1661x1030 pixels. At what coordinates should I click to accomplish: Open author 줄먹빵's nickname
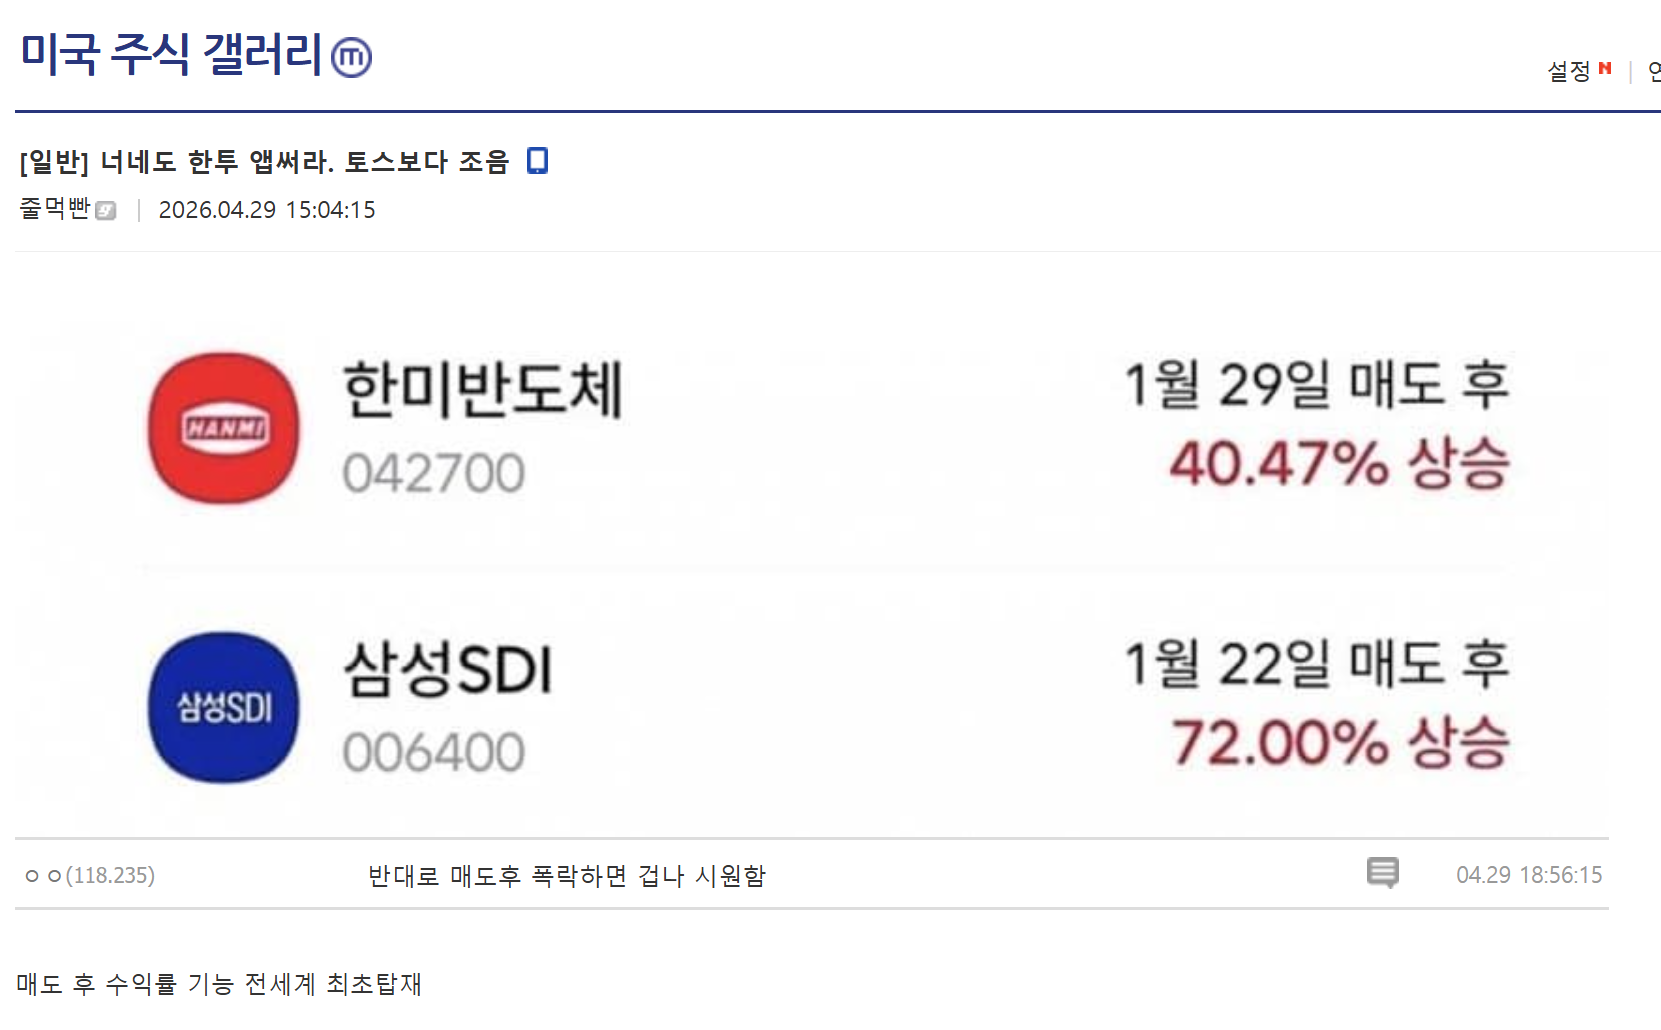[x=55, y=208]
